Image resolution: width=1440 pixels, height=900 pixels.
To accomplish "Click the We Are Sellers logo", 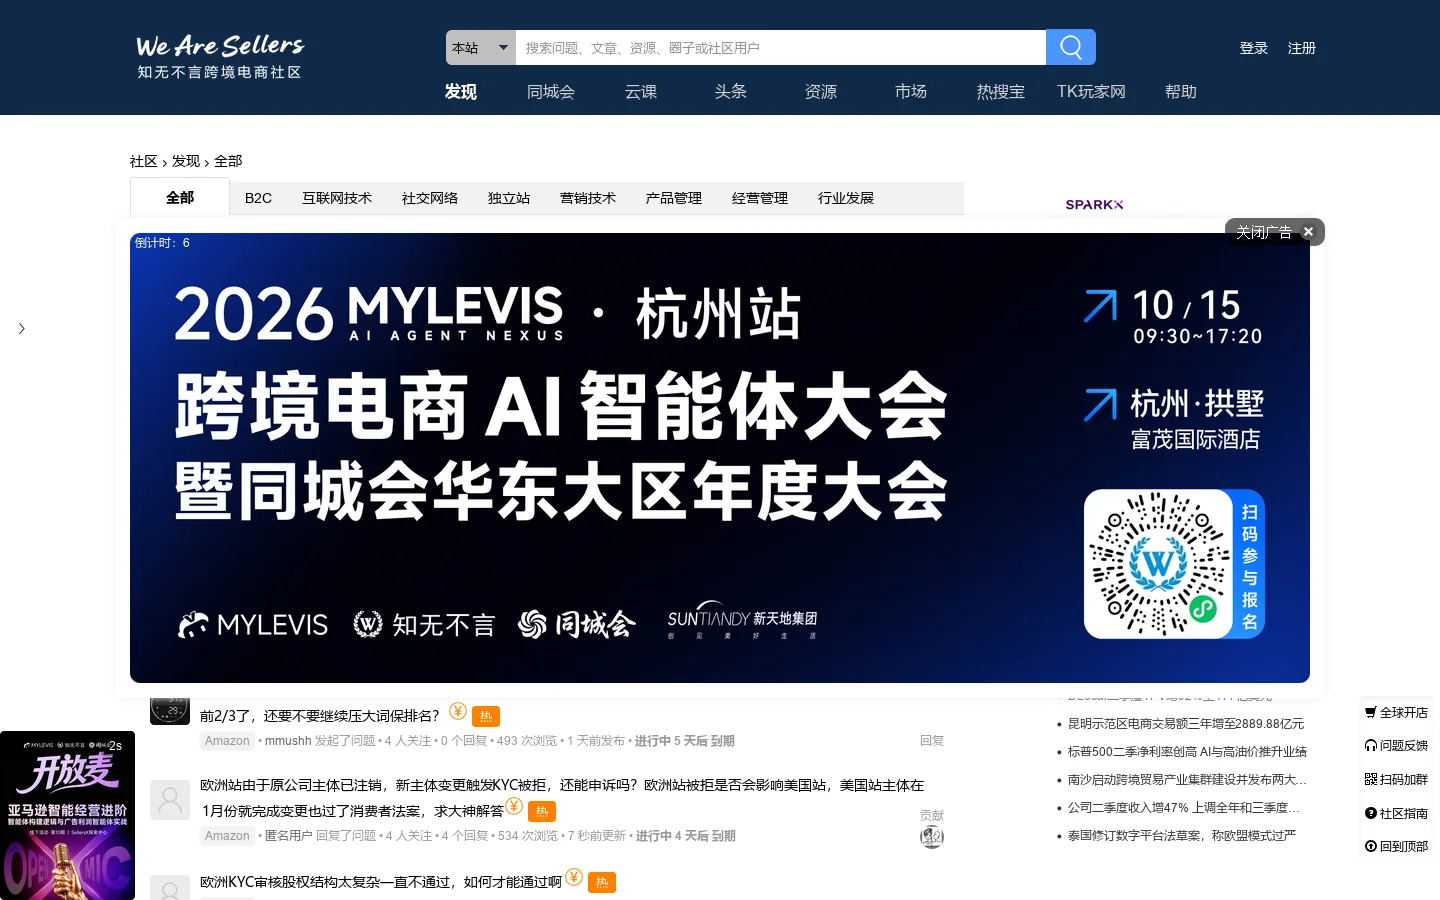I will click(220, 57).
